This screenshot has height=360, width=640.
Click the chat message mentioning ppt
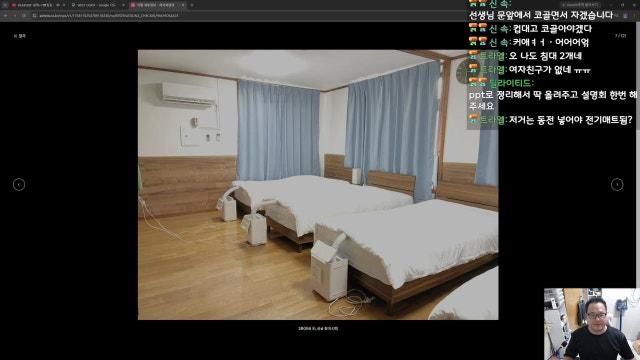click(x=553, y=100)
